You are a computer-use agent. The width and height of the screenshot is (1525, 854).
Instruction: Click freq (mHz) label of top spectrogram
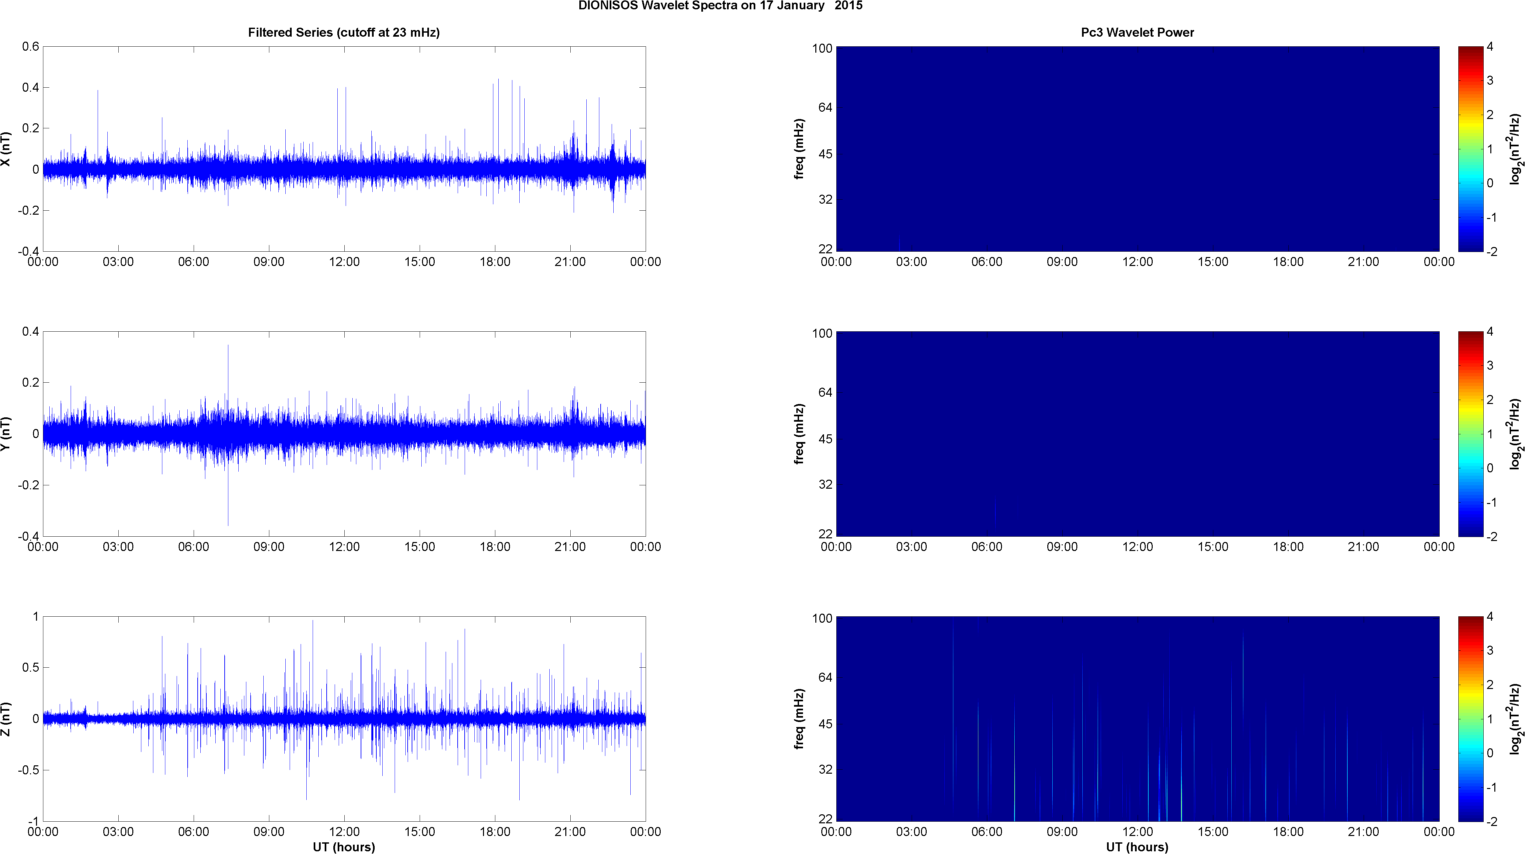tap(800, 149)
